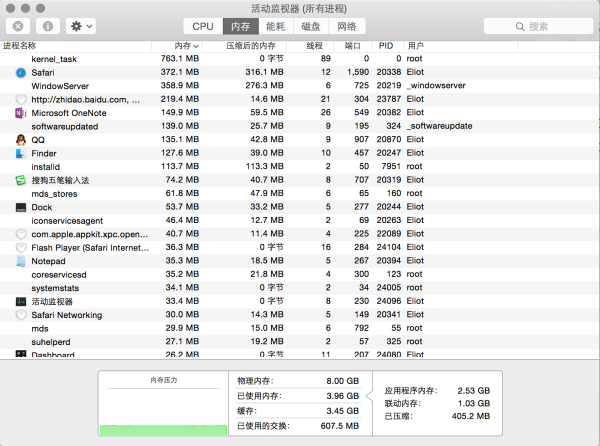600x446 pixels.
Task: Click the Safari Networking shield icon
Action: coord(21,315)
